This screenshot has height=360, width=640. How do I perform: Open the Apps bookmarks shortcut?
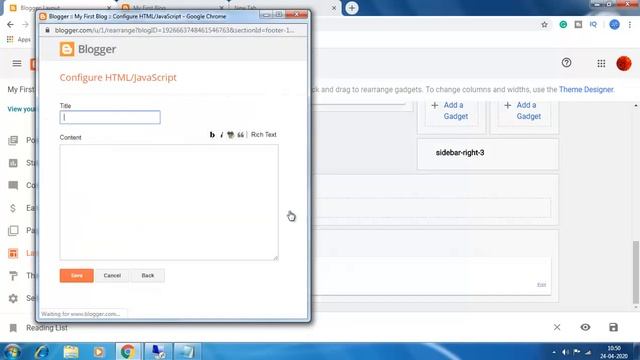[19, 40]
